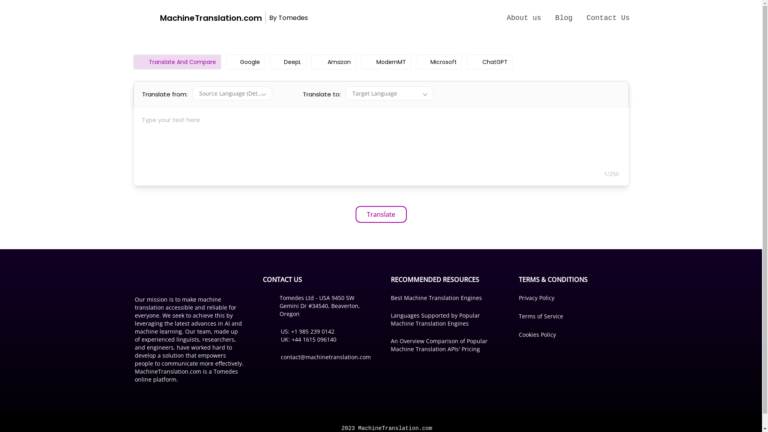Image resolution: width=768 pixels, height=432 pixels.
Task: Switch to the Microsoft engine tab
Action: [439, 62]
